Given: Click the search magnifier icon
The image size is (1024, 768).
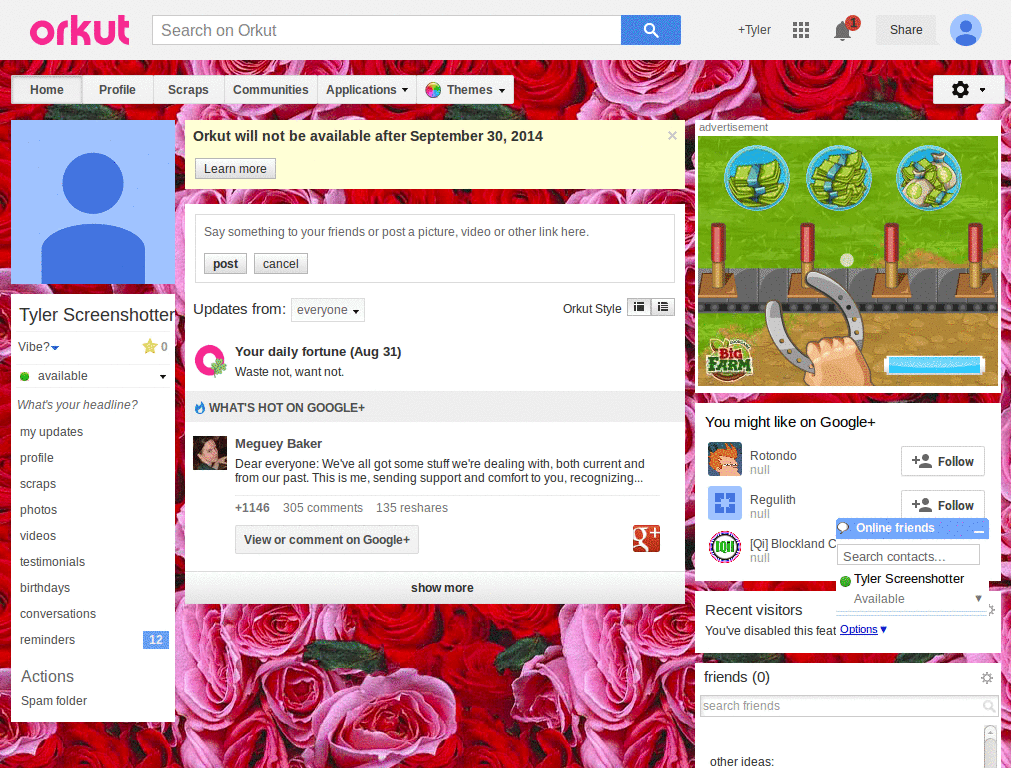Looking at the screenshot, I should [x=651, y=30].
